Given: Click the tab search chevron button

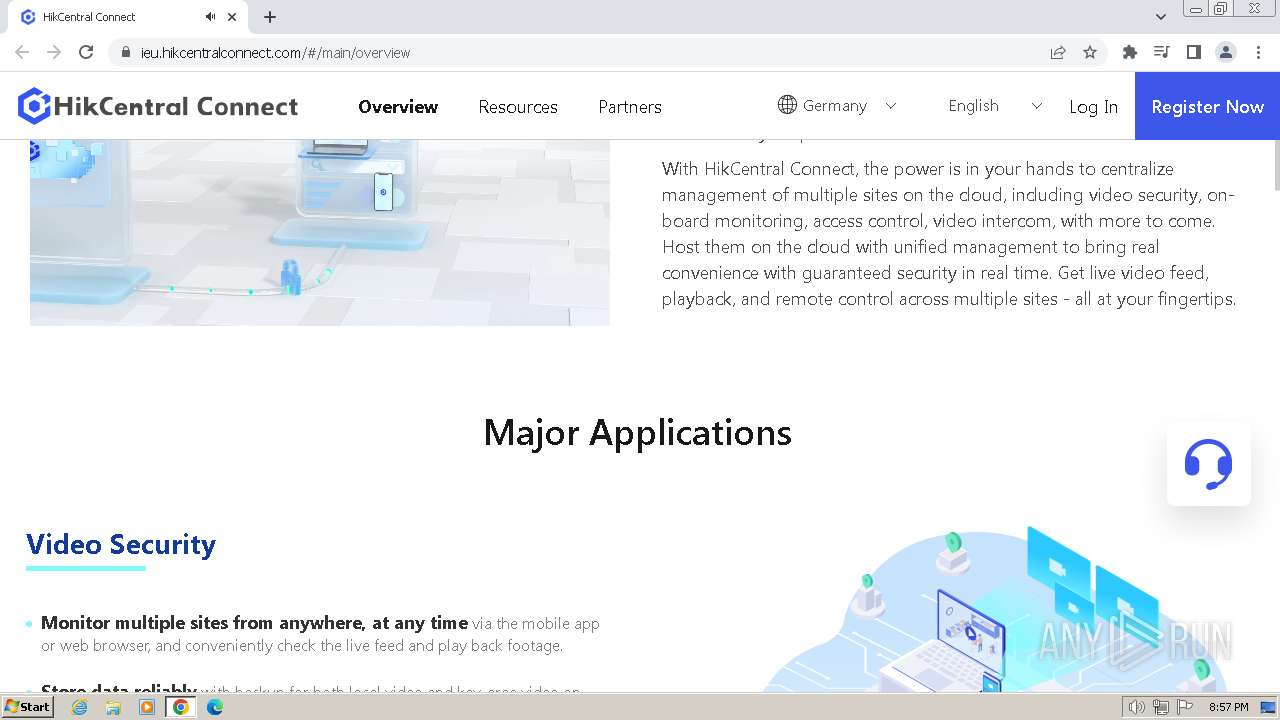Looking at the screenshot, I should [x=1161, y=17].
